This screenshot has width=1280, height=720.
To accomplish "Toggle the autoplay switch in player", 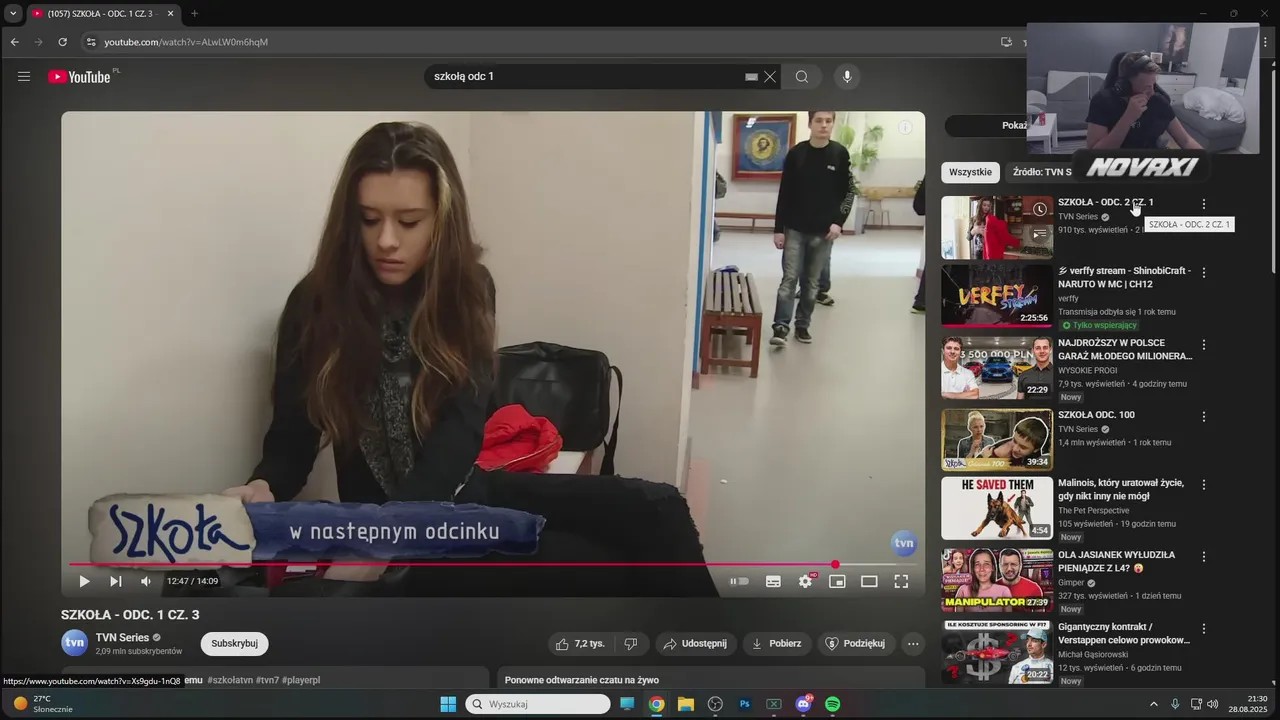I will tap(739, 581).
